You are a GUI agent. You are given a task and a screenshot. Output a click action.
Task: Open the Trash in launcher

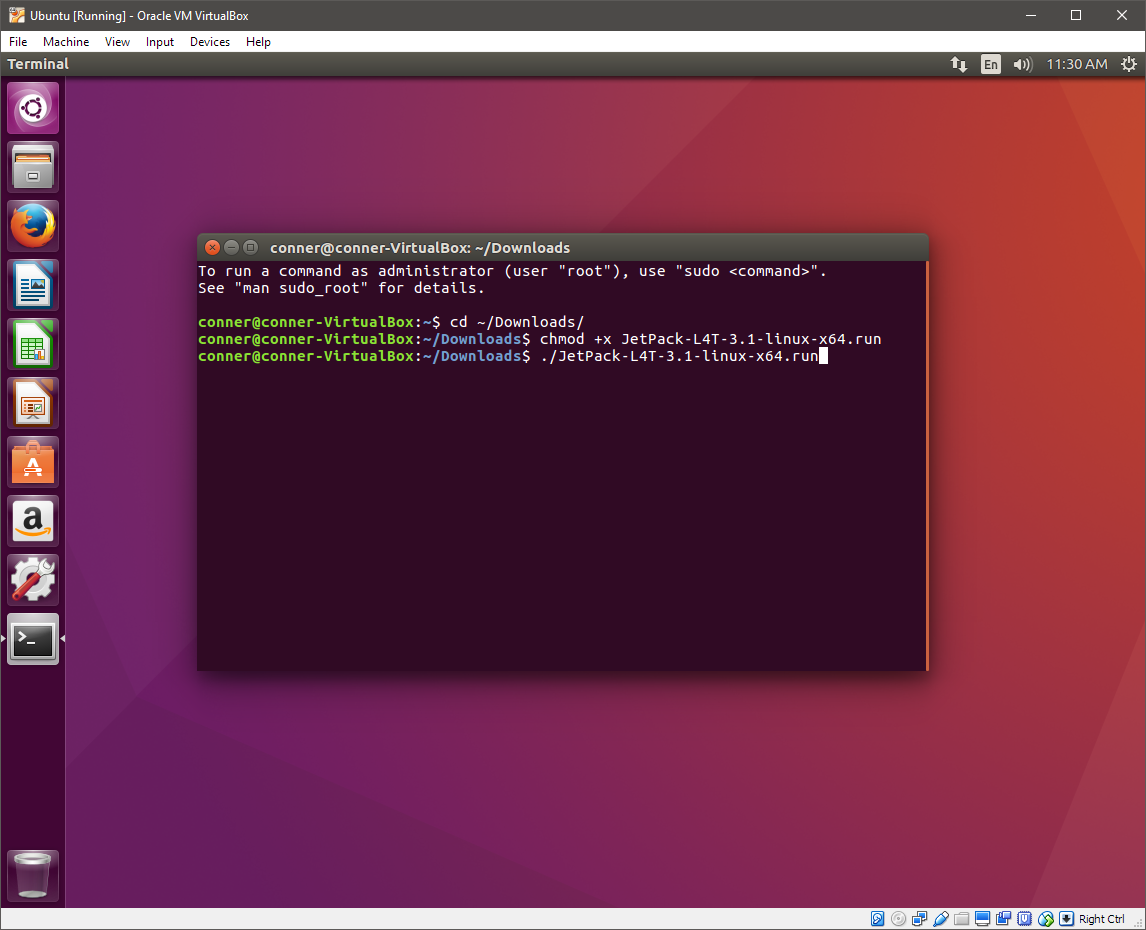click(x=33, y=876)
